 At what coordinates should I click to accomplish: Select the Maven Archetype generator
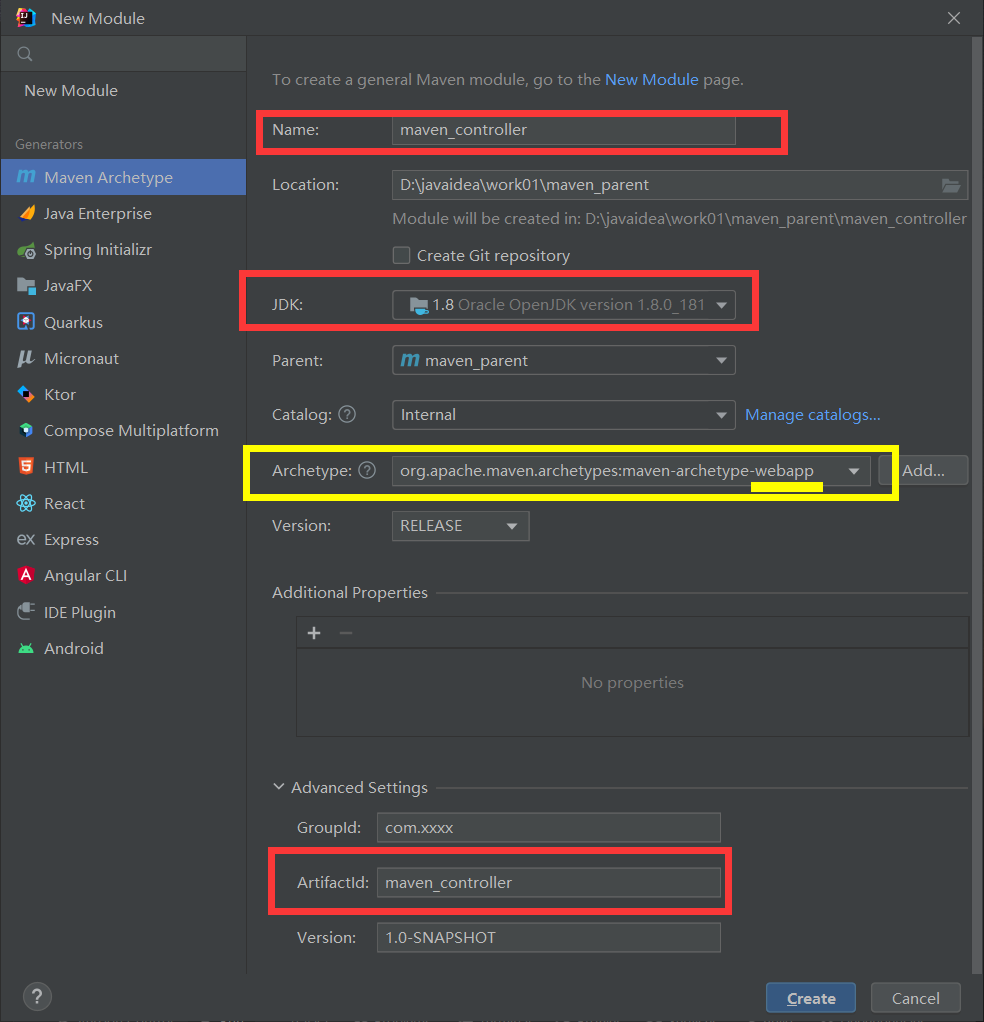123,177
